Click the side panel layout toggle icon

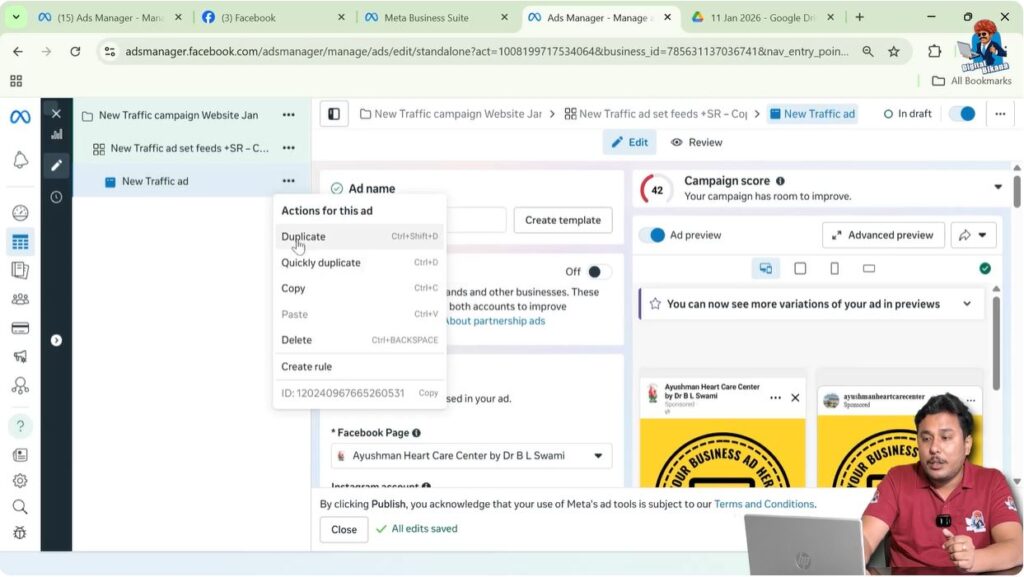[334, 114]
